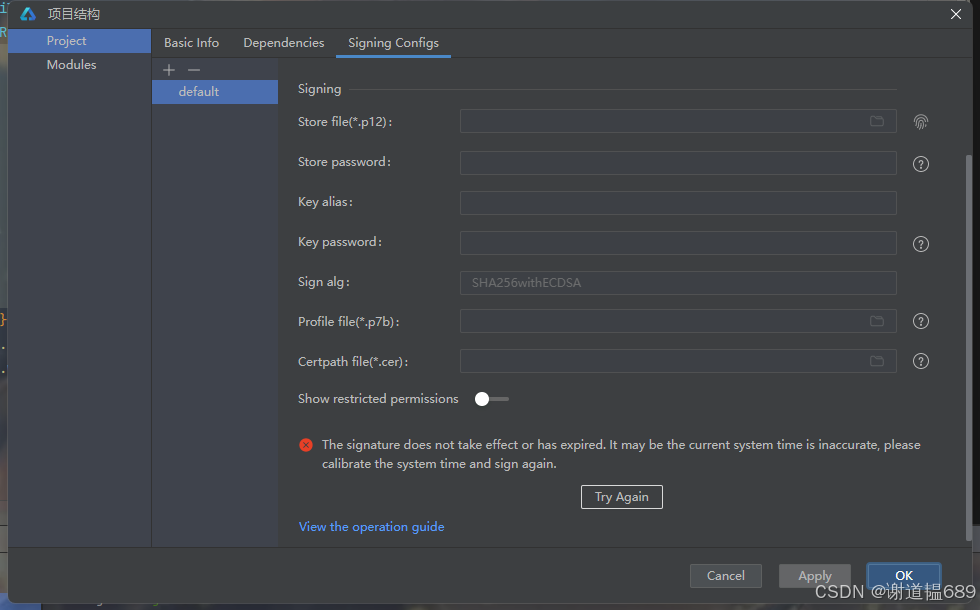The width and height of the screenshot is (980, 610).
Task: Open help icon for Profile file
Action: coord(921,322)
